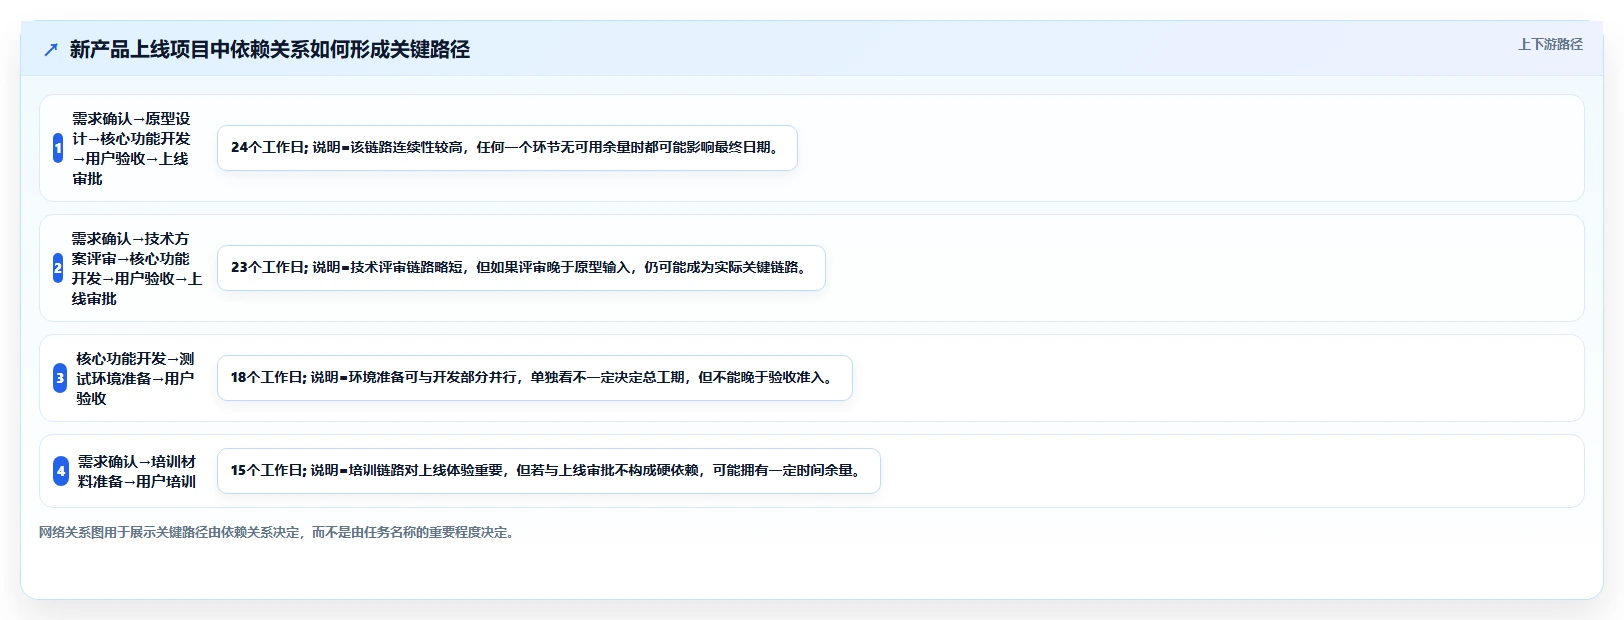This screenshot has width=1624, height=620.
Task: Click the footnote starting 网络关系图用于展示关键路径
Action: click(279, 532)
